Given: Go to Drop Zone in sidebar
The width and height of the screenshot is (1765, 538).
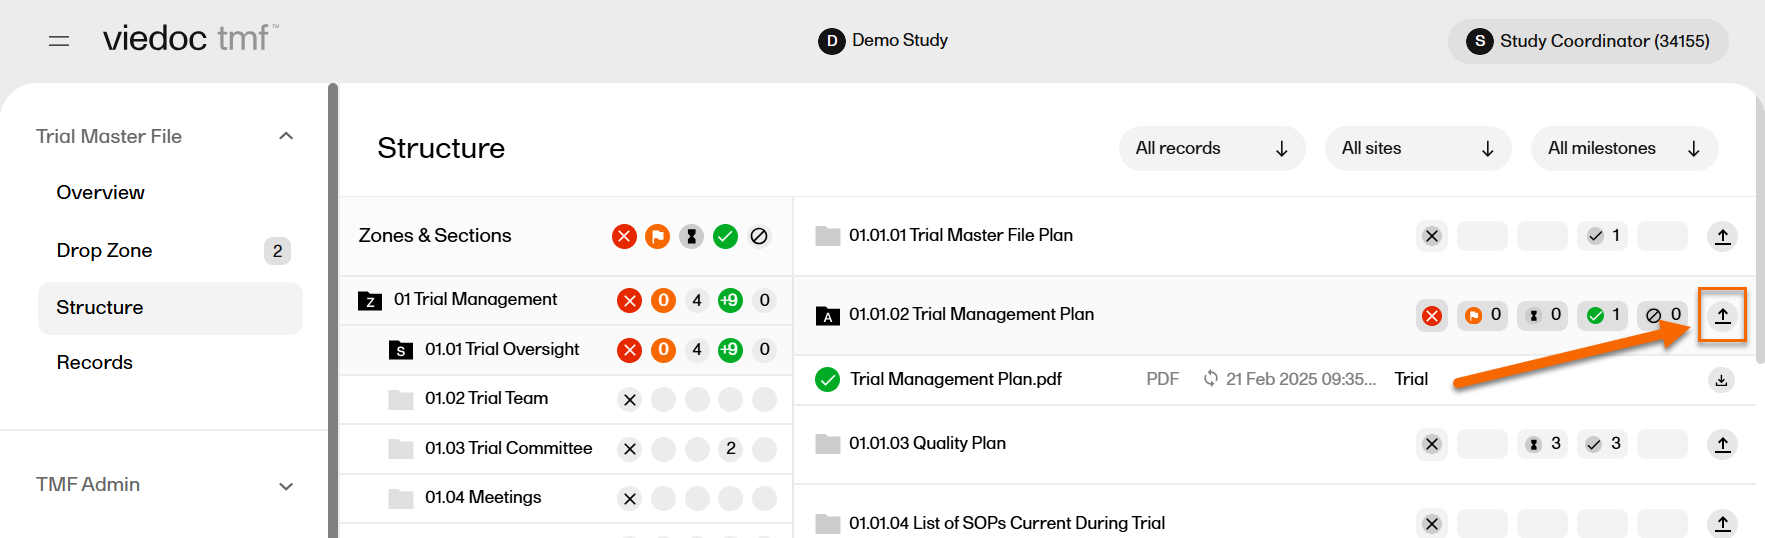Looking at the screenshot, I should coord(105,251).
